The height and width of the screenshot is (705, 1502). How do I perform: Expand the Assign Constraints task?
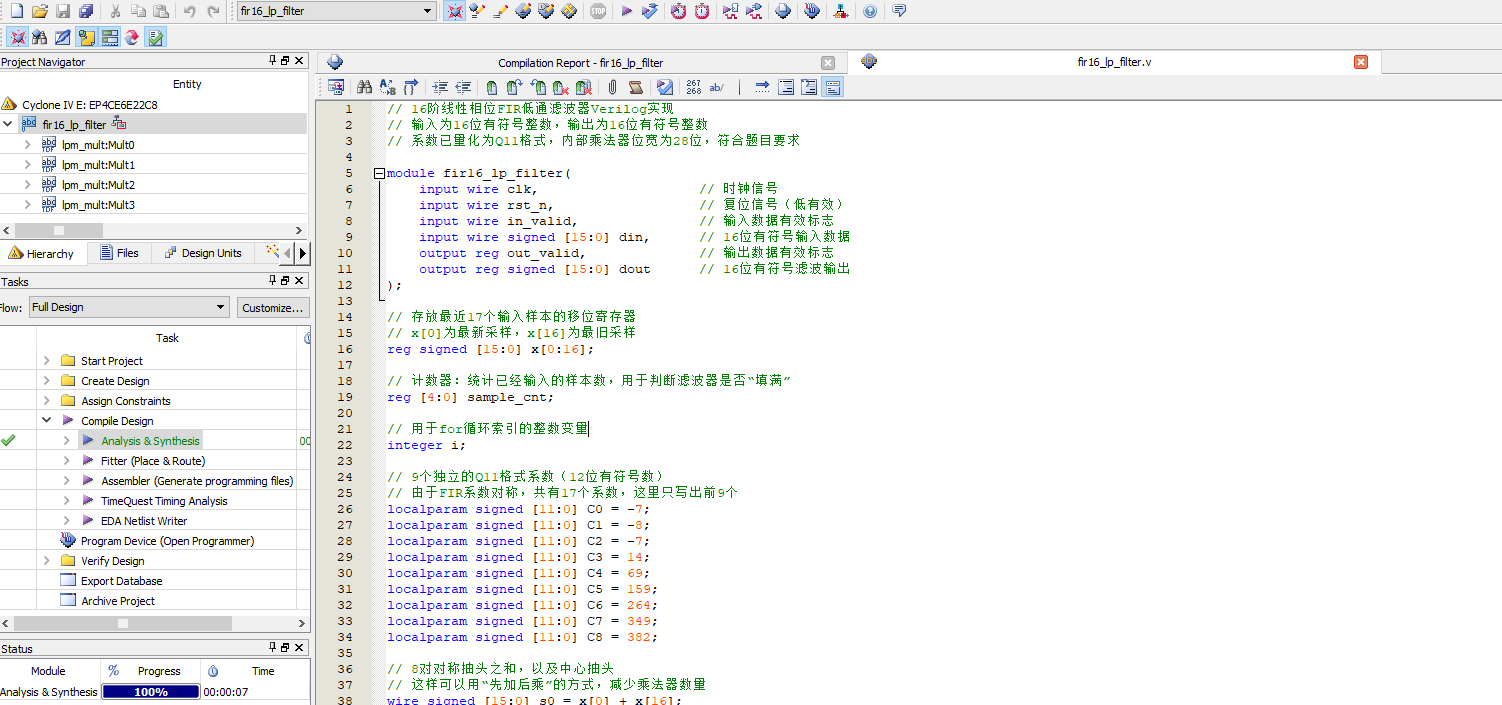[x=46, y=401]
